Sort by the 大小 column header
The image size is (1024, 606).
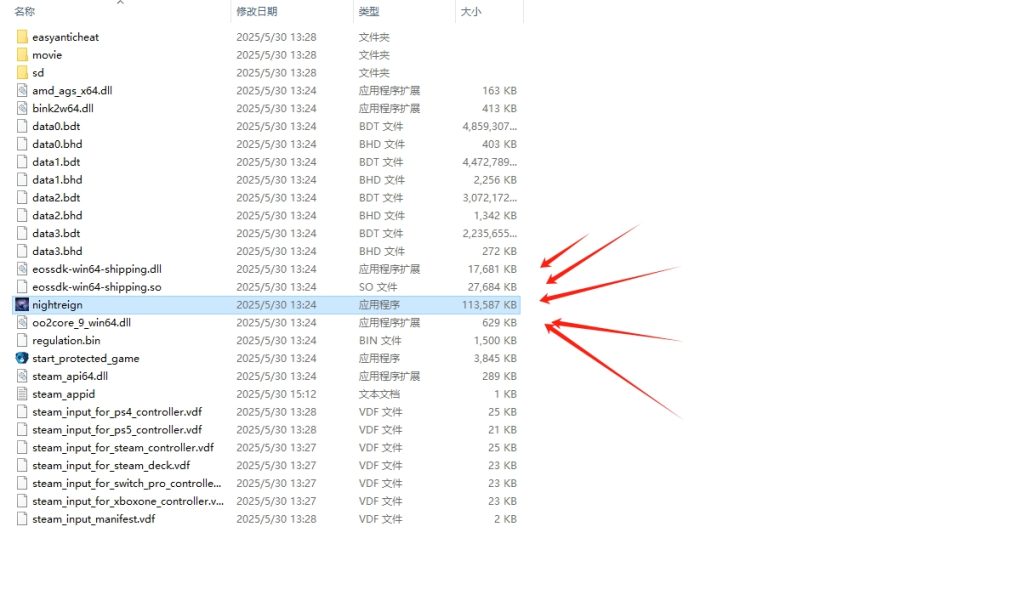tap(471, 11)
